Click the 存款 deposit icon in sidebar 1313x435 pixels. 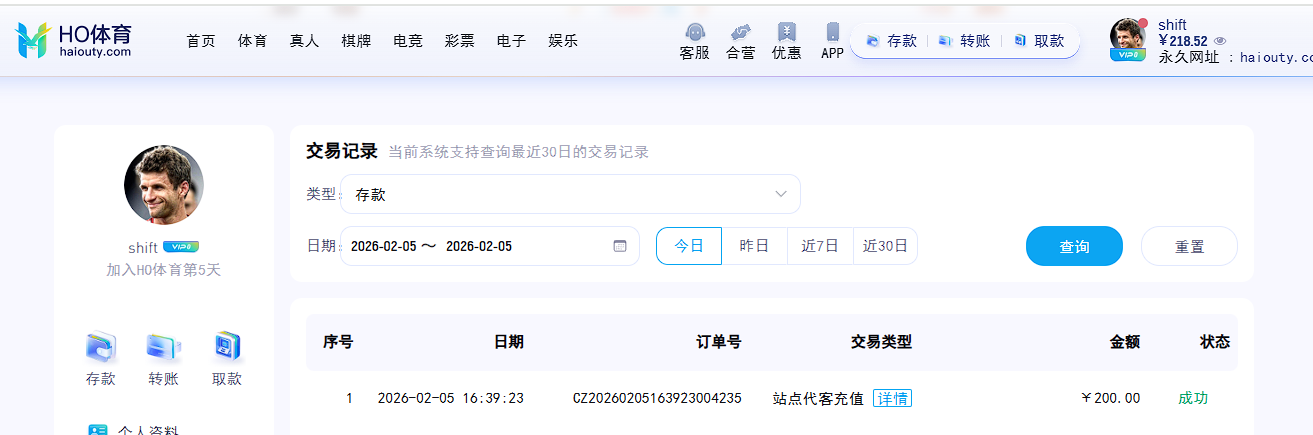click(101, 347)
